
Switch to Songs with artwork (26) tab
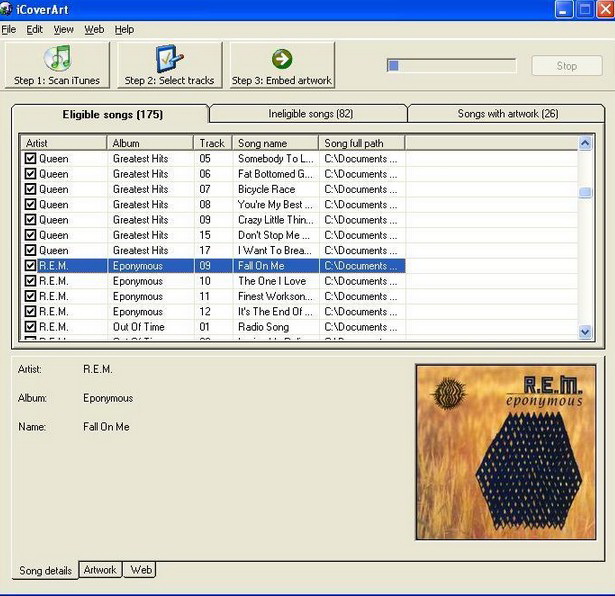click(507, 114)
